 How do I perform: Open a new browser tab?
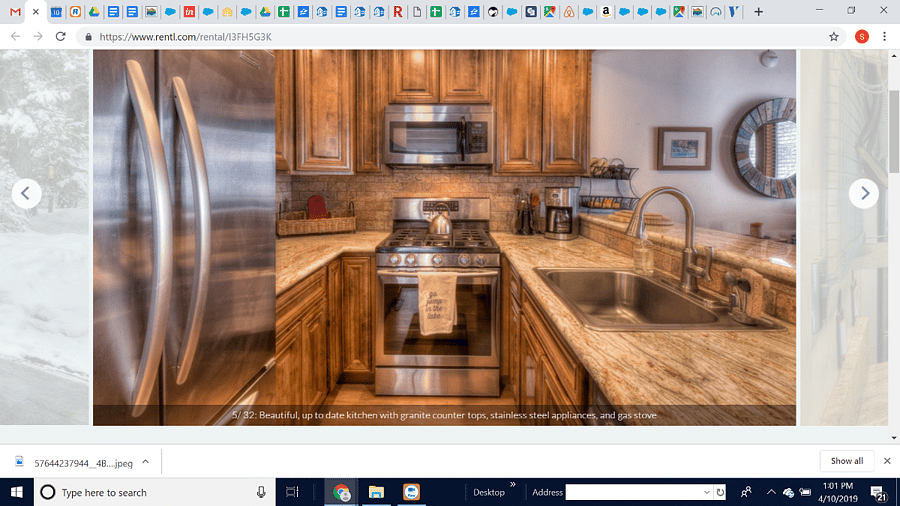[x=758, y=11]
